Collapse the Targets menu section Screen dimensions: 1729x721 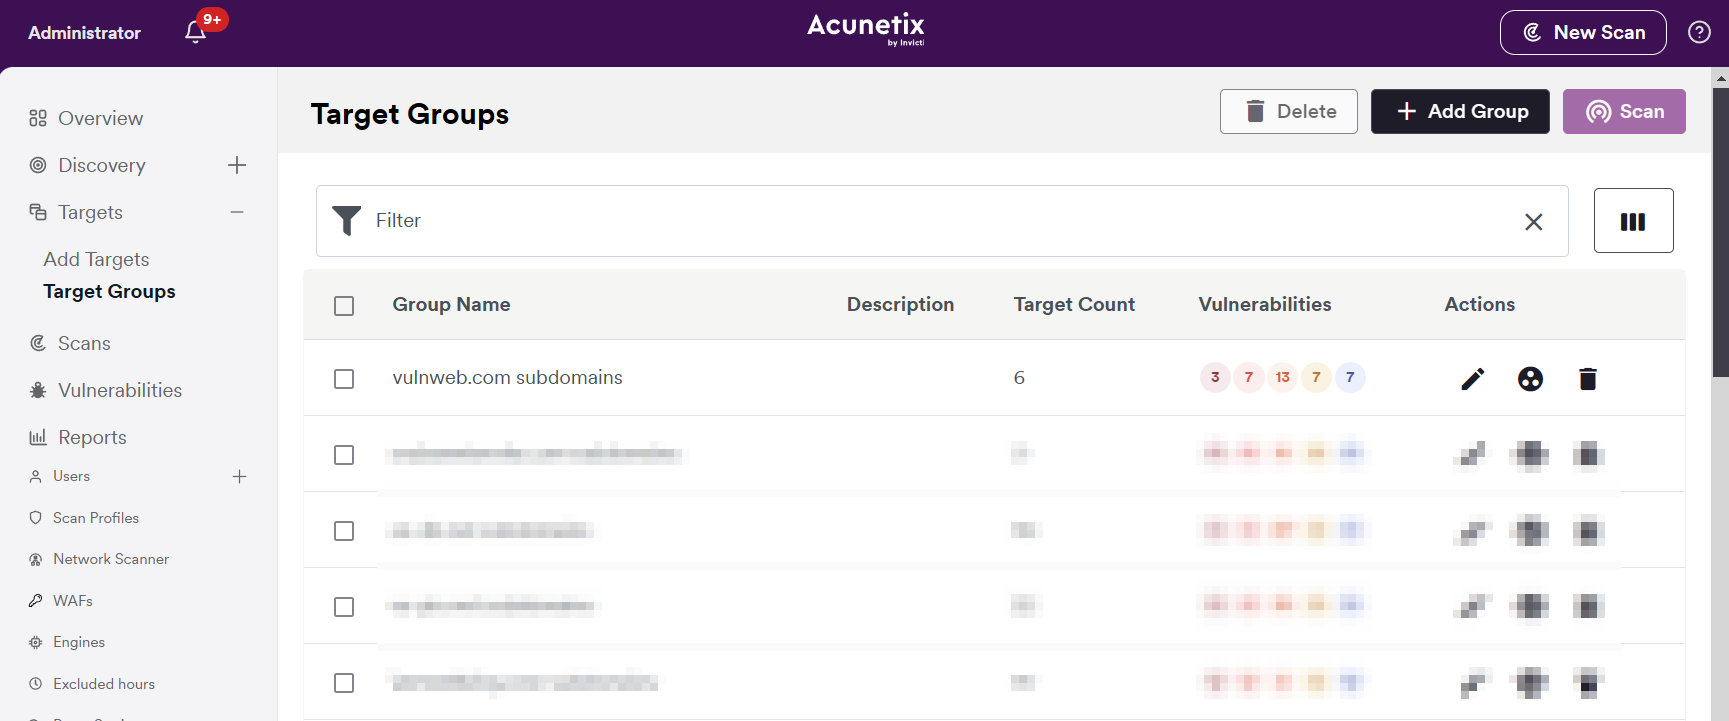point(237,212)
